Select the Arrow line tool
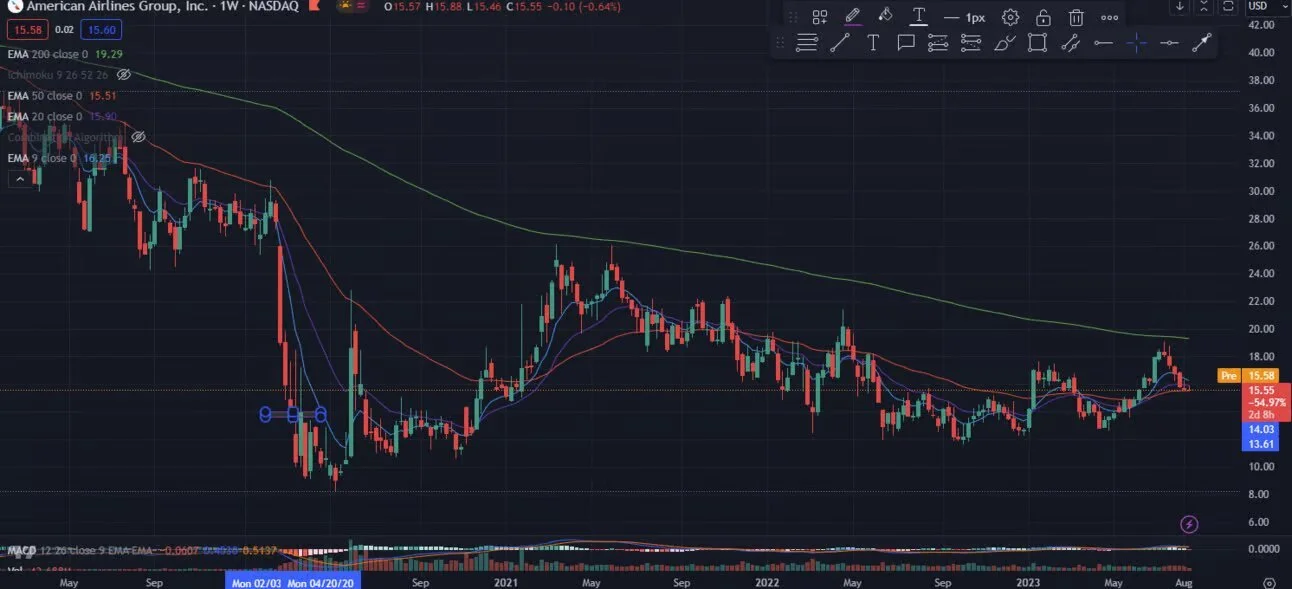 [x=1202, y=43]
